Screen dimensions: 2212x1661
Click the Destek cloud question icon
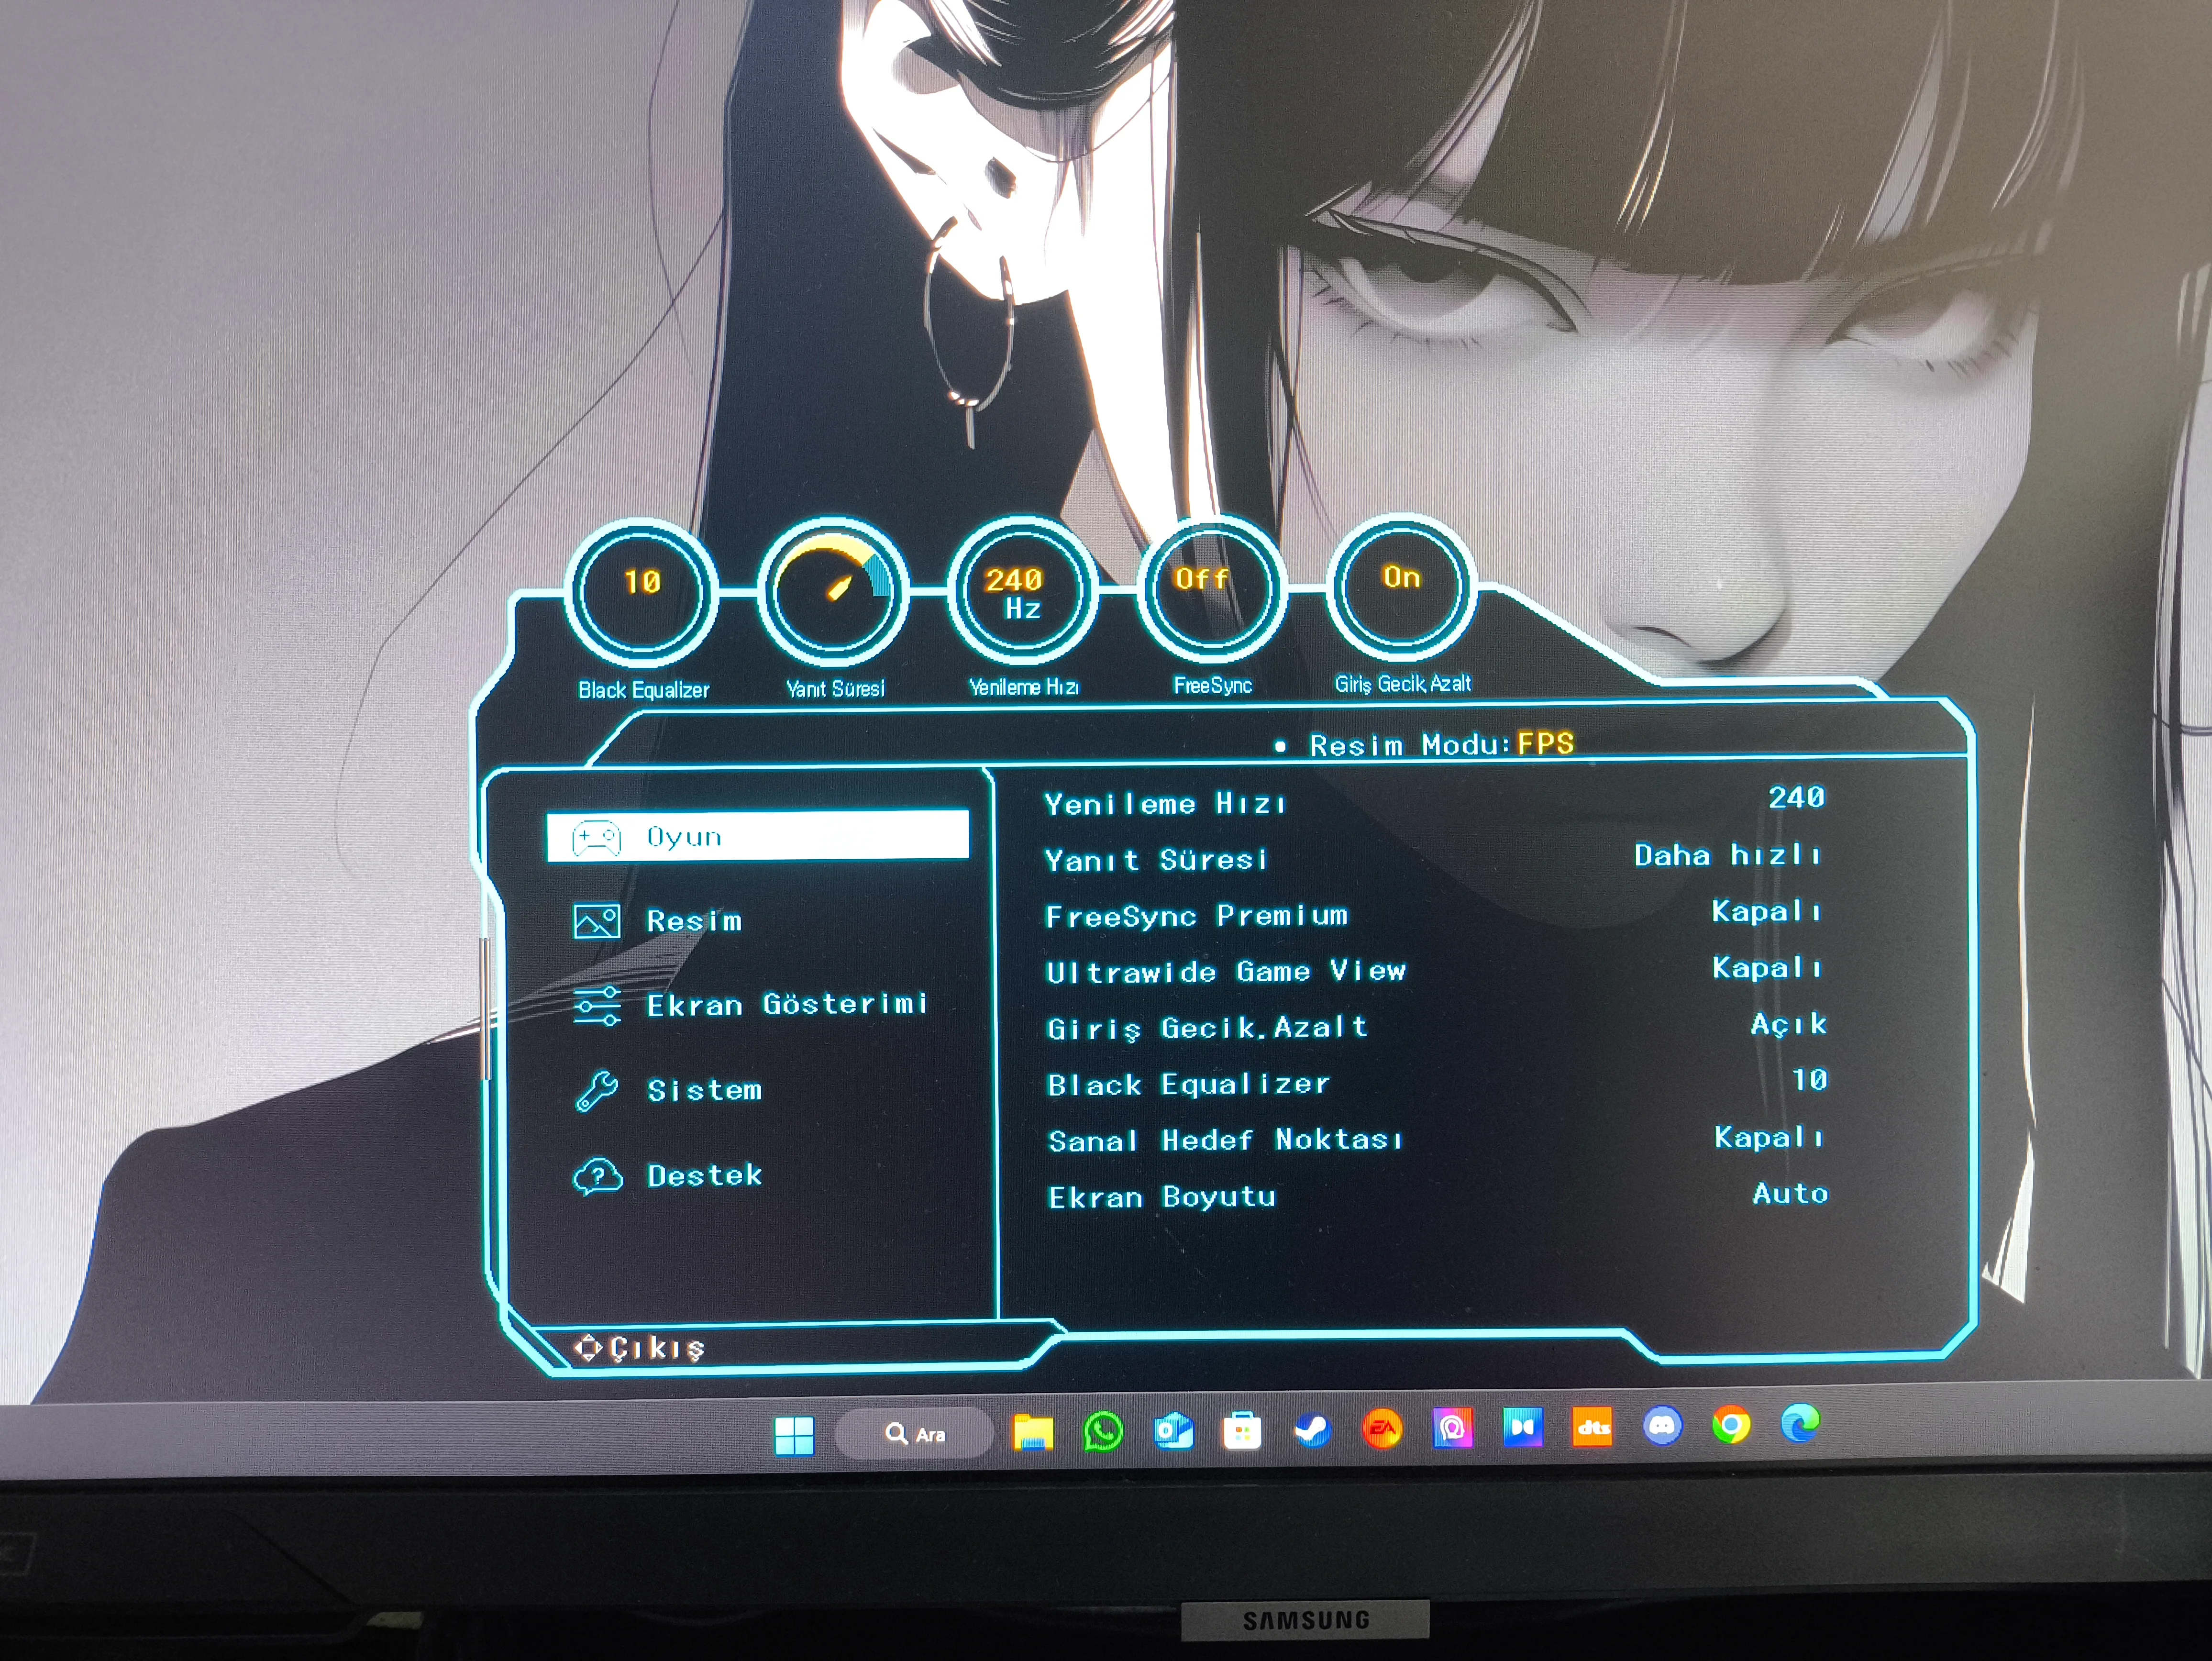pos(597,1176)
